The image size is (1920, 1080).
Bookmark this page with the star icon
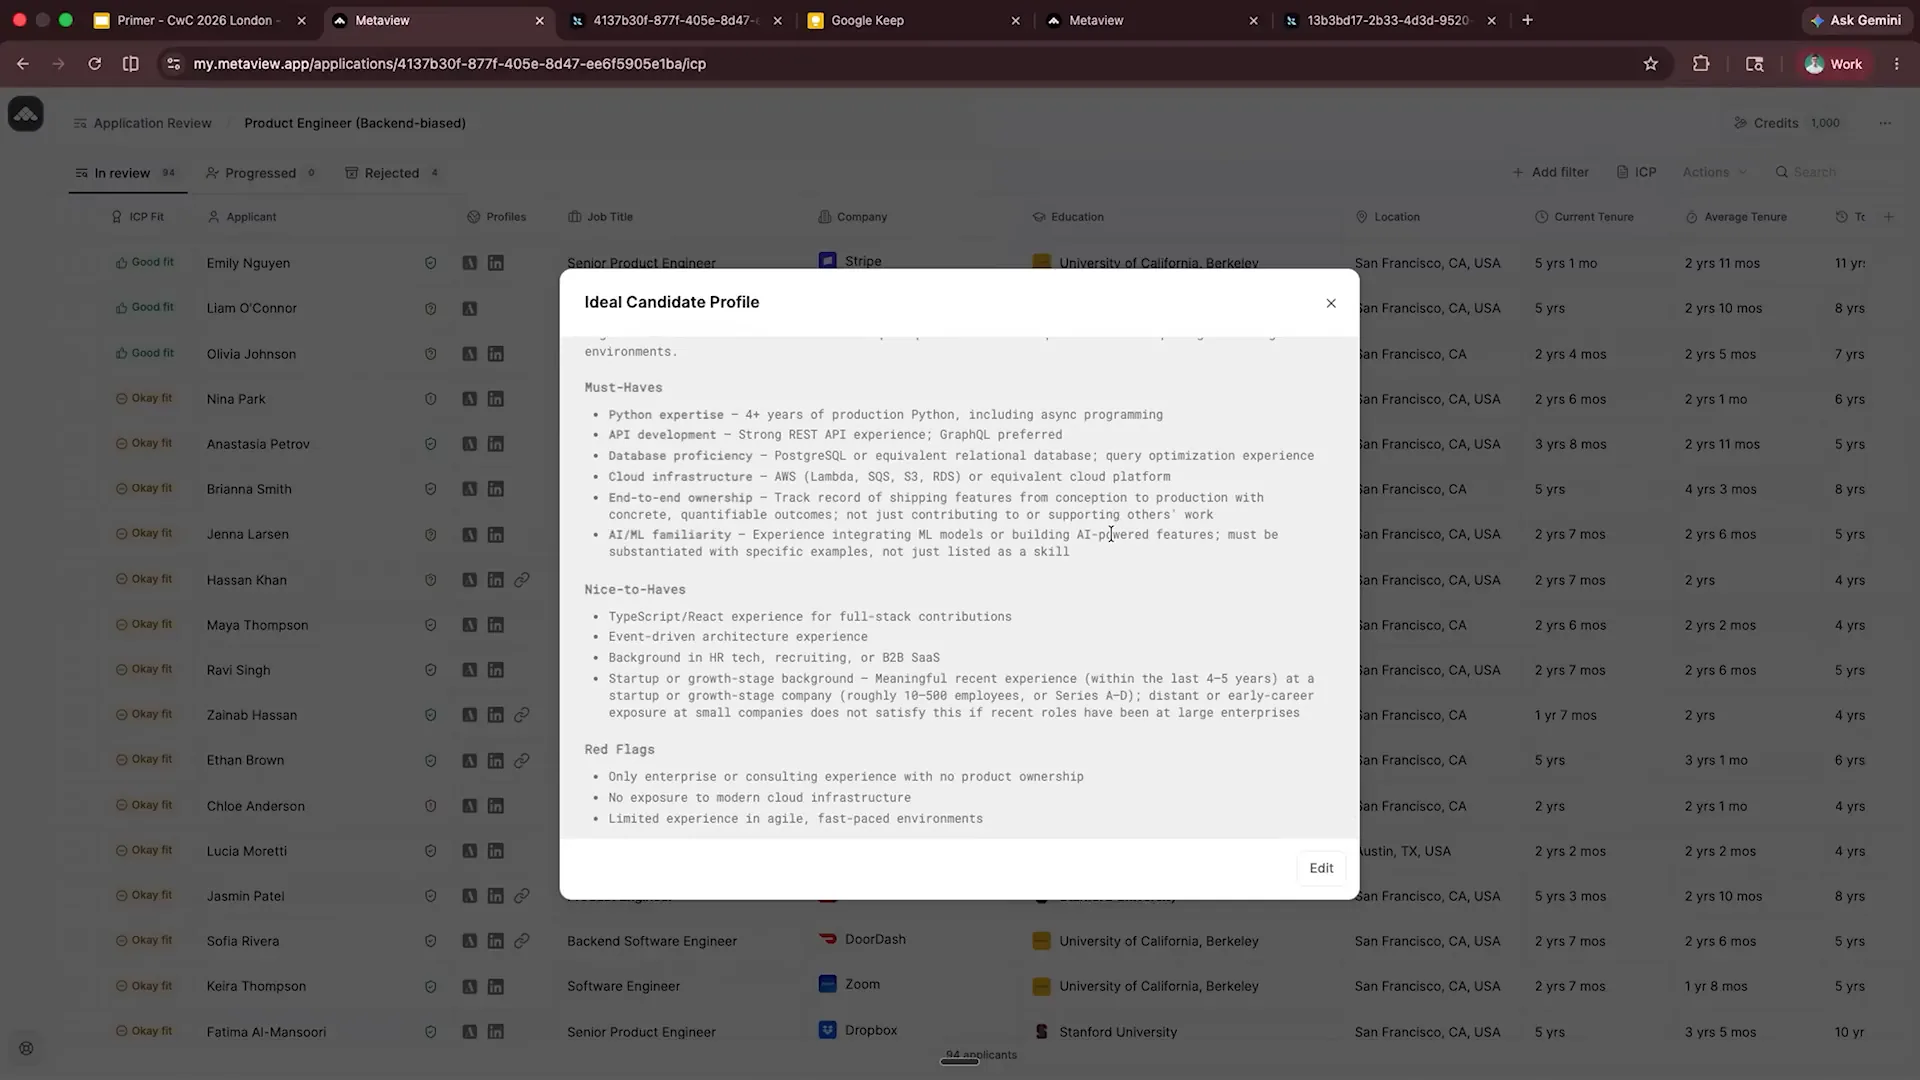(1651, 64)
